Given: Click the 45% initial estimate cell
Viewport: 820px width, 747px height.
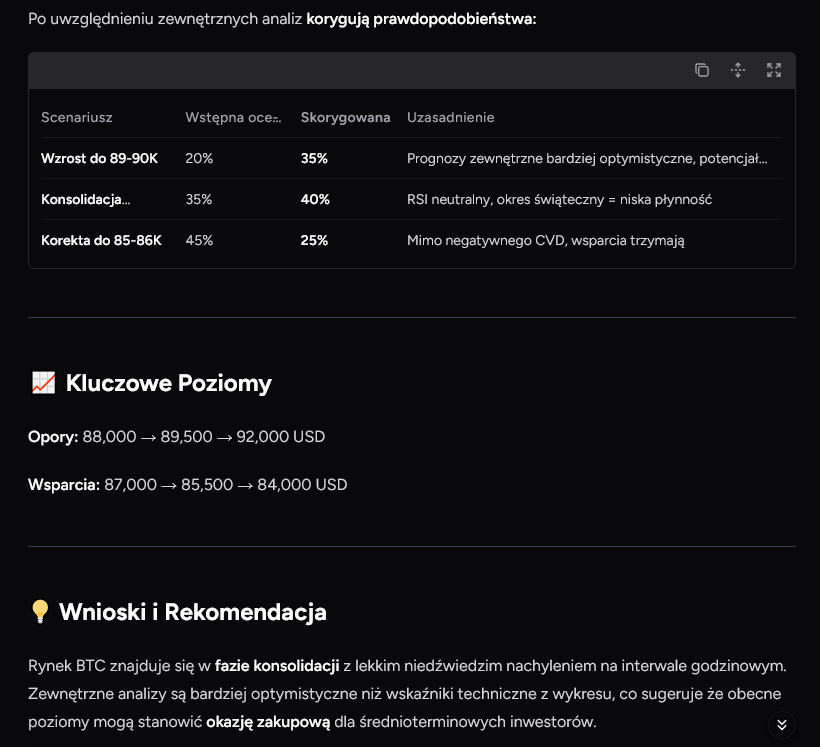Looking at the screenshot, I should (199, 240).
